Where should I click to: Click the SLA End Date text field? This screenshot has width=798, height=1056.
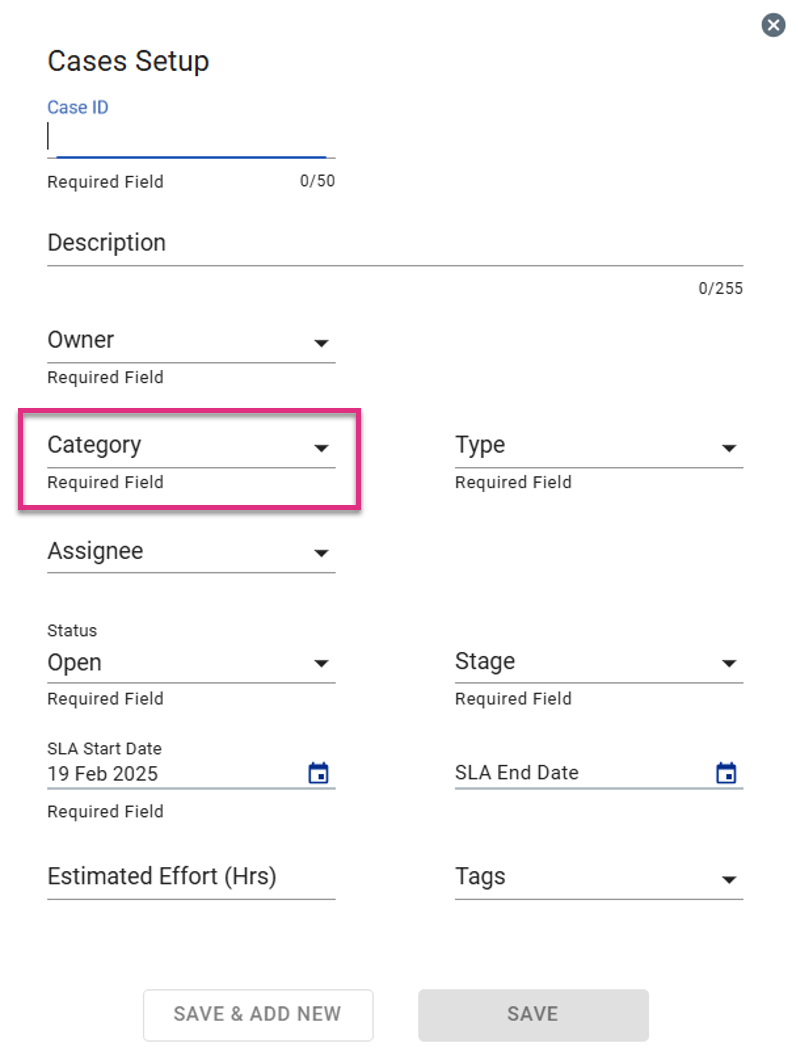(x=583, y=772)
